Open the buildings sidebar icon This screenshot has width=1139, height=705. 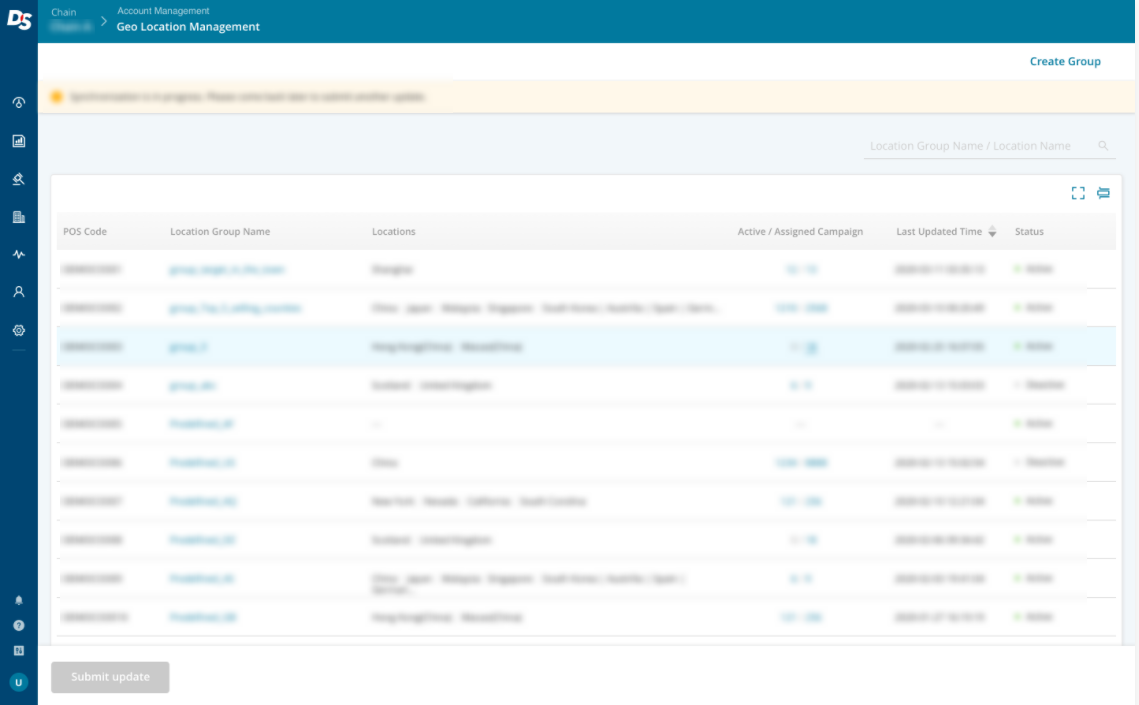pos(19,217)
